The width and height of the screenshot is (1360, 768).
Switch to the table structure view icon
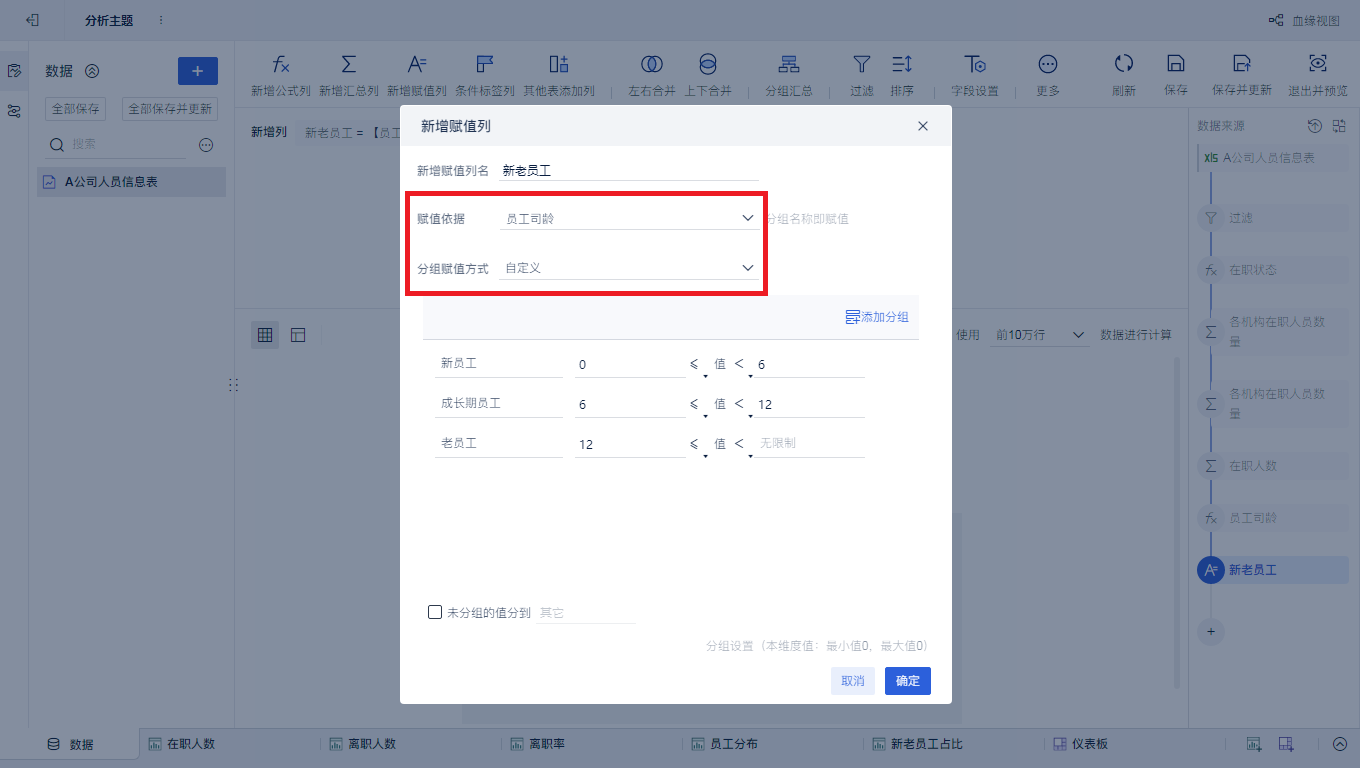pyautogui.click(x=298, y=335)
